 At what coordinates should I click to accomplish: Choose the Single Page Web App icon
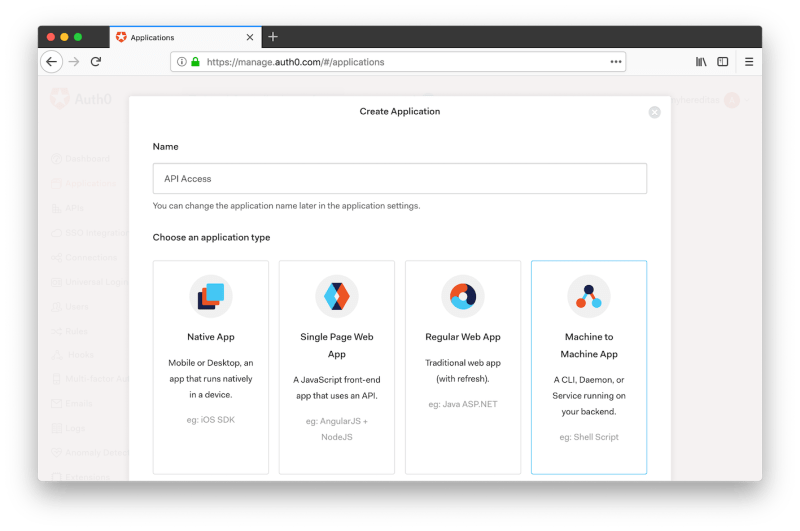(337, 296)
